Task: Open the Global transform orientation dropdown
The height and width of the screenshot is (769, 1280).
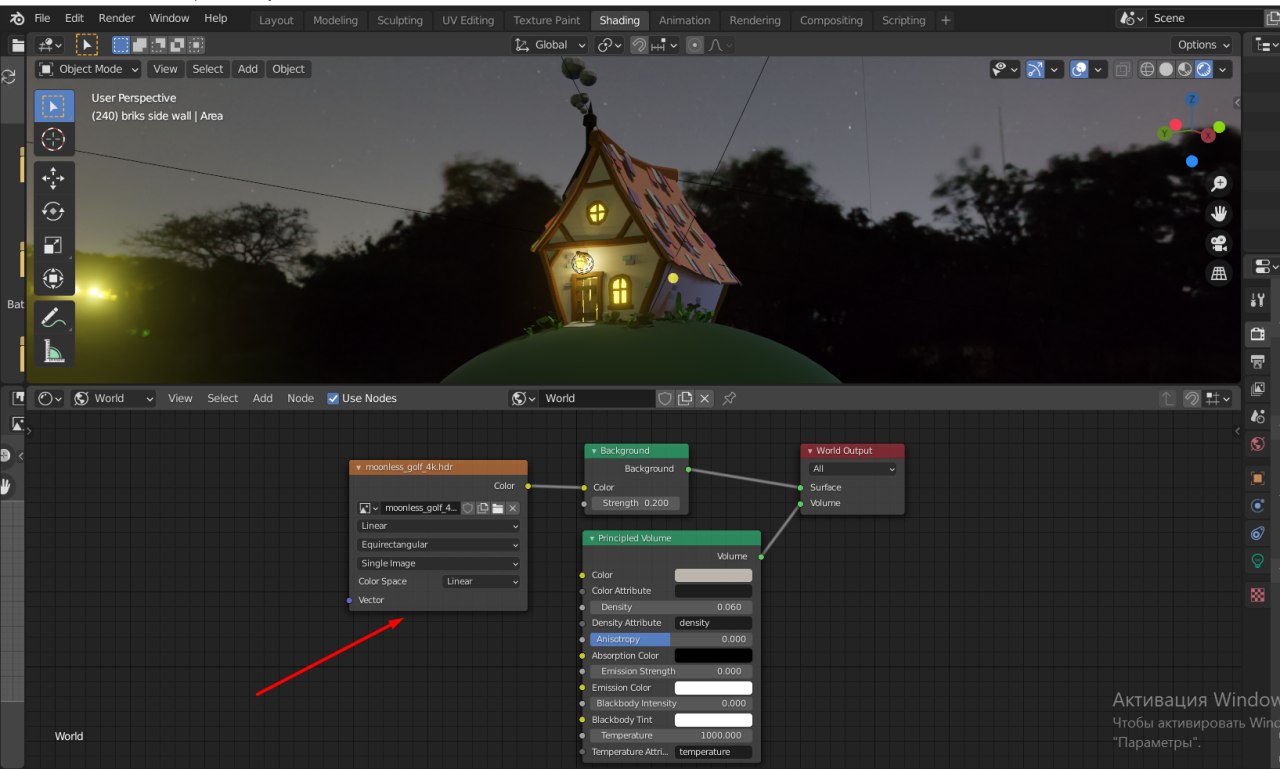Action: point(550,45)
